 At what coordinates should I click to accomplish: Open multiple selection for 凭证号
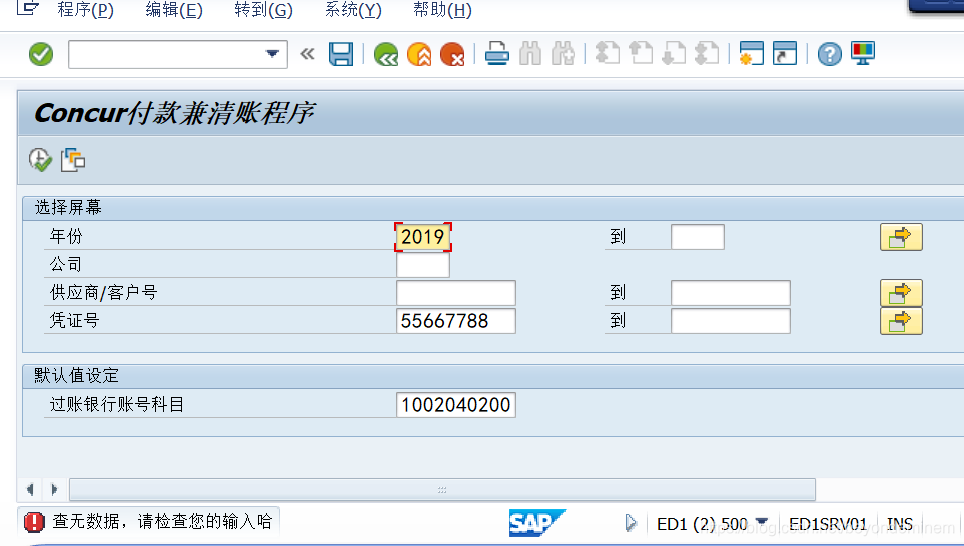pos(901,321)
